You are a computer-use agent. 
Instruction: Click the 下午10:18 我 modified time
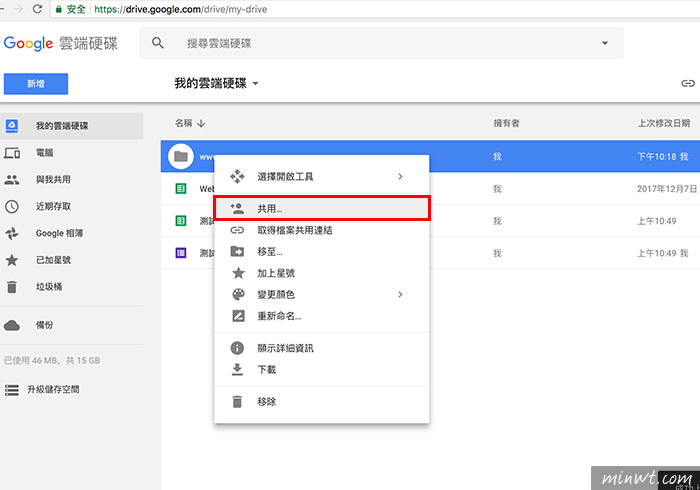coord(662,157)
